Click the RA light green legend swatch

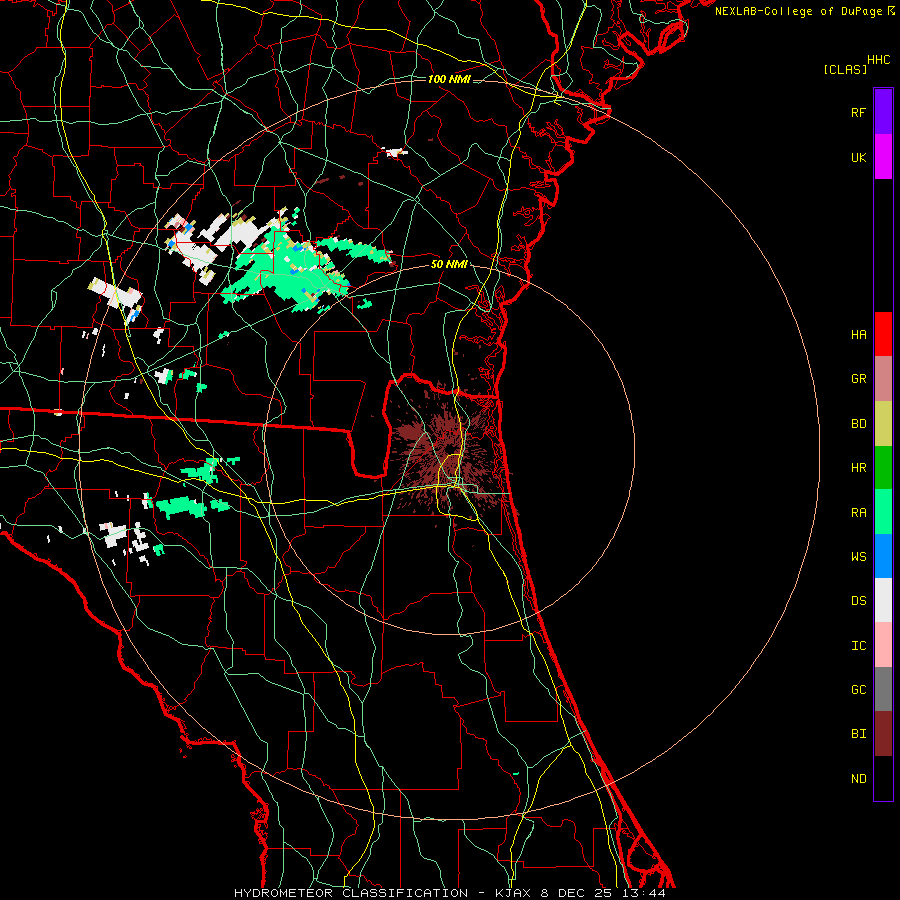point(883,512)
